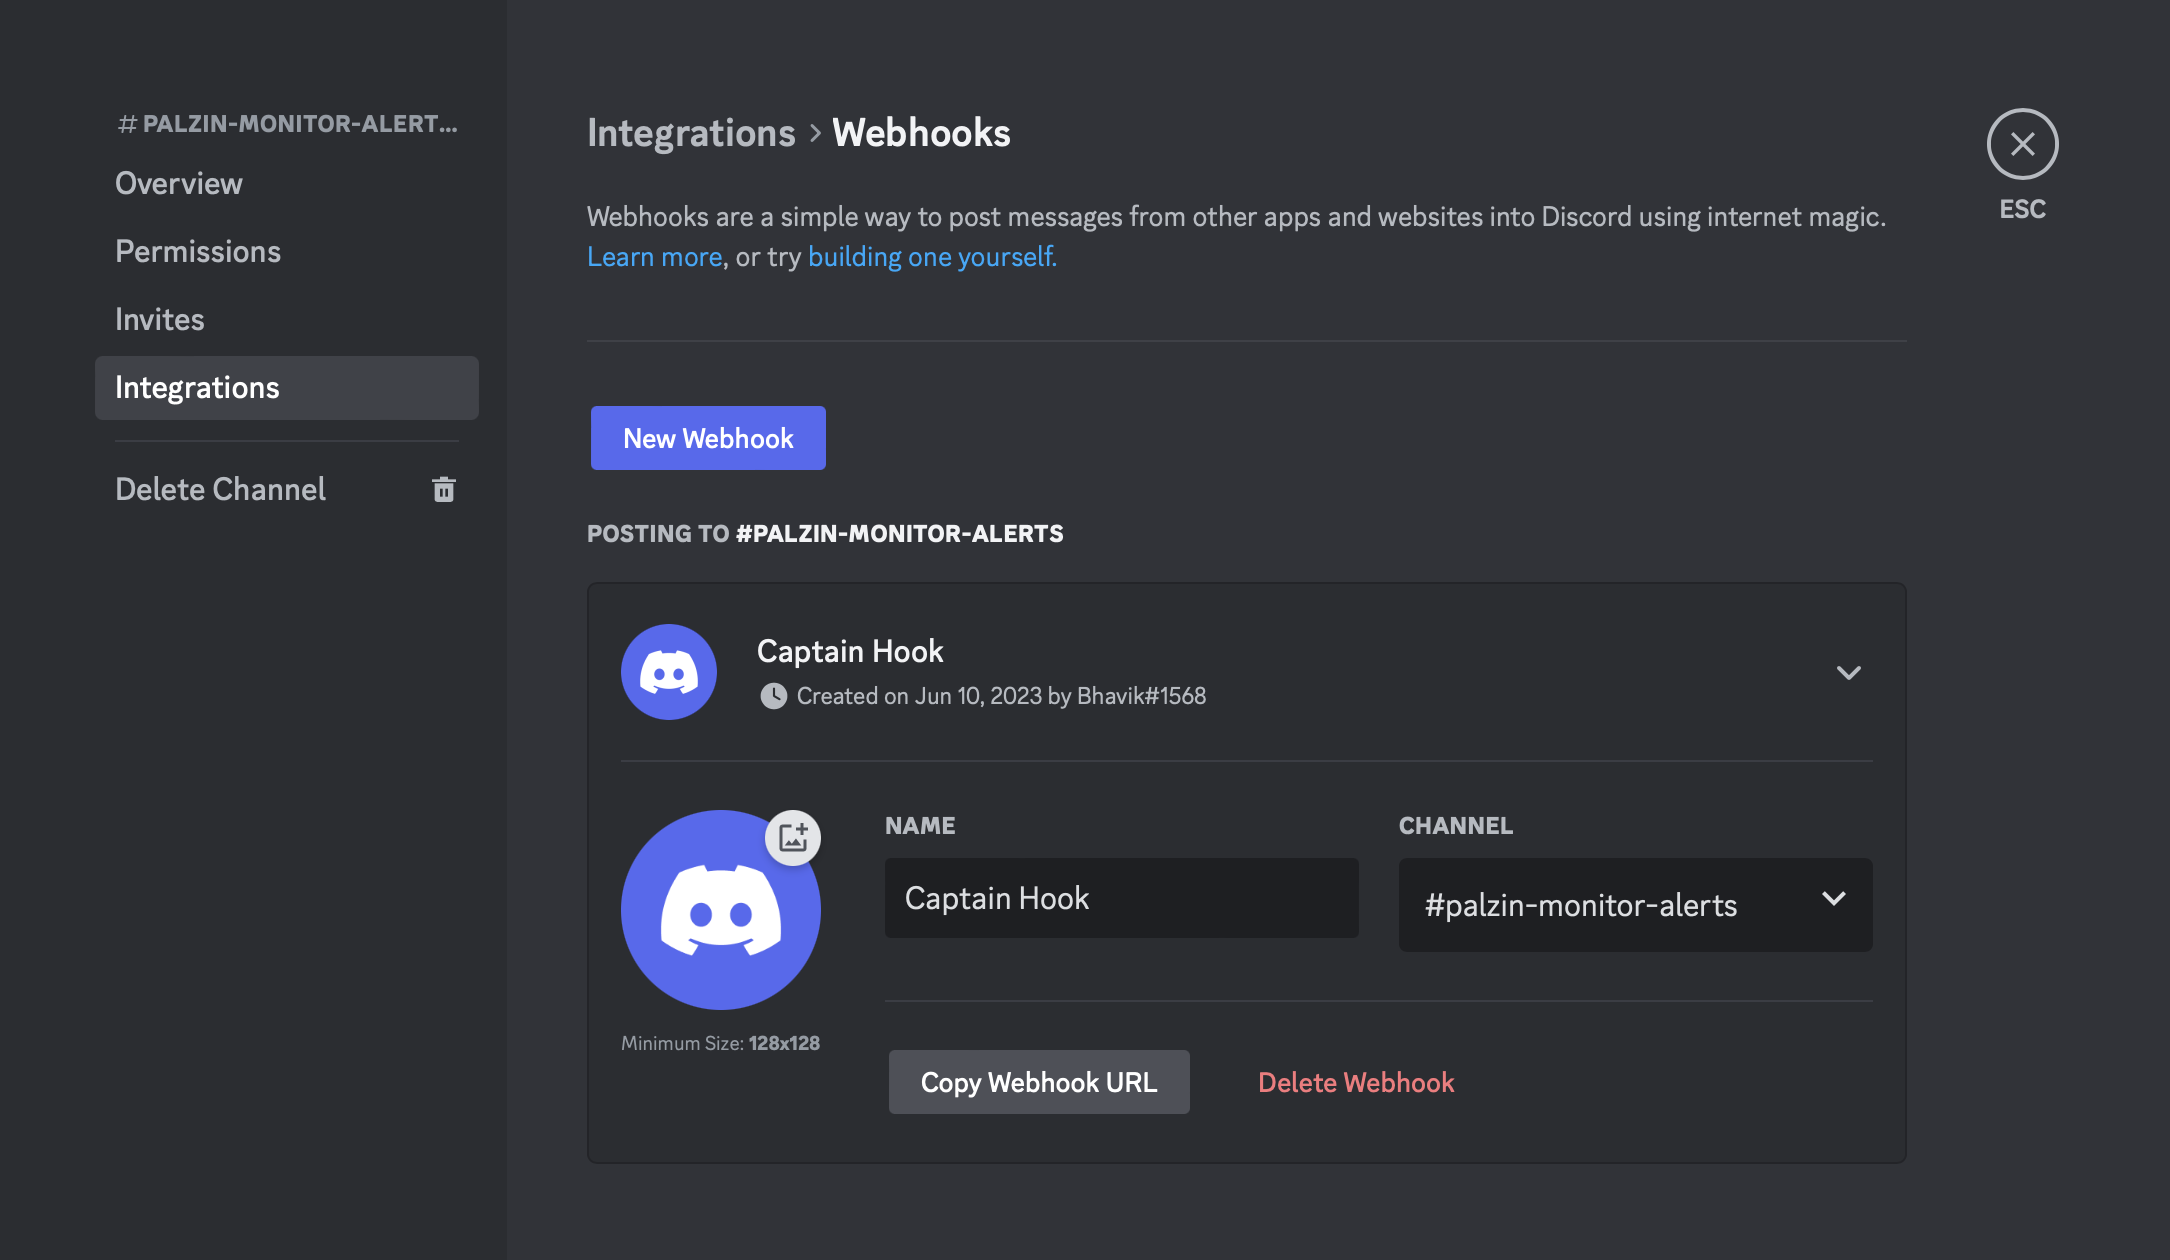Go back via Integrations breadcrumb
The width and height of the screenshot is (2170, 1260).
click(x=691, y=133)
